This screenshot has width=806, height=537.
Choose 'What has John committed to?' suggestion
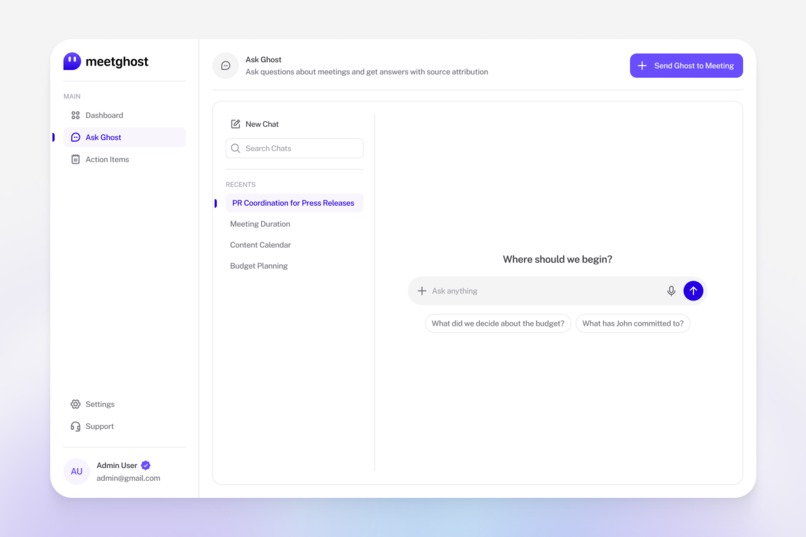click(x=633, y=323)
